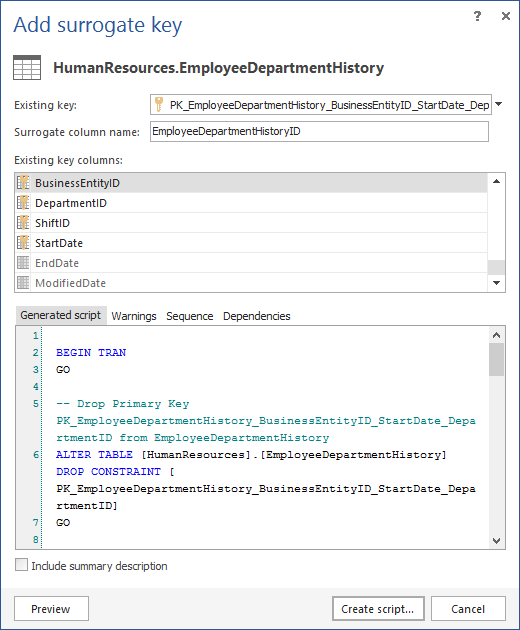Switch to the Generated script tab
The width and height of the screenshot is (520, 630).
click(x=61, y=315)
